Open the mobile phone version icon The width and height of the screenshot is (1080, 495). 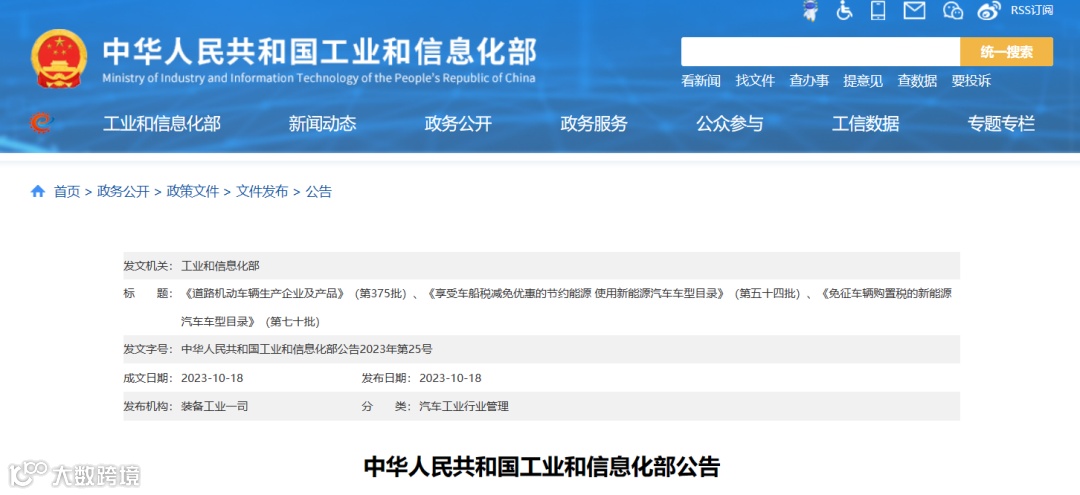click(878, 10)
